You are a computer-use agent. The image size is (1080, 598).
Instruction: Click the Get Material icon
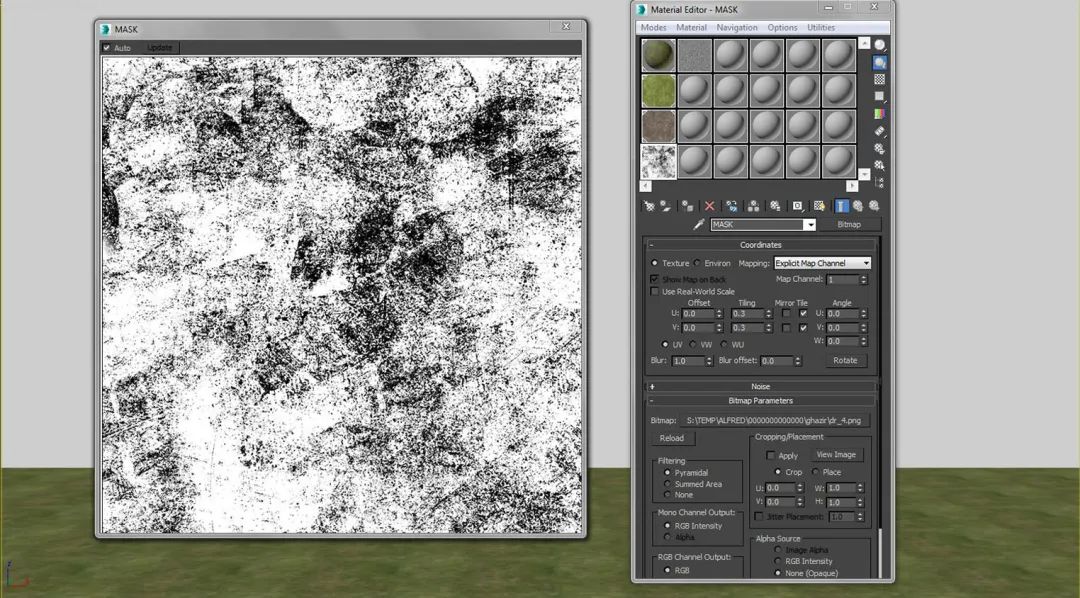coord(649,206)
